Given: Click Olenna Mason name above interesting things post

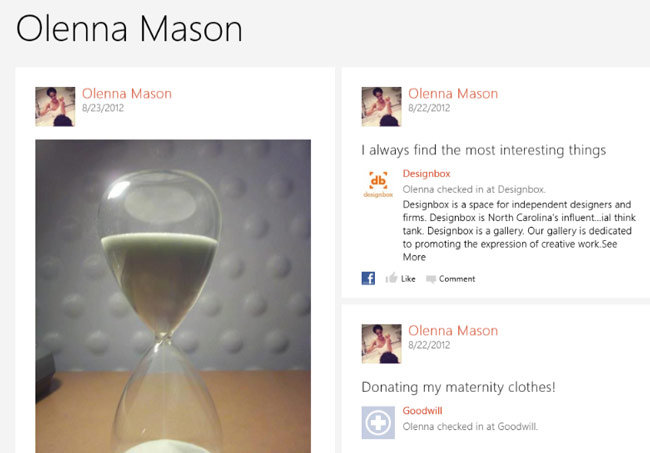Looking at the screenshot, I should 453,94.
